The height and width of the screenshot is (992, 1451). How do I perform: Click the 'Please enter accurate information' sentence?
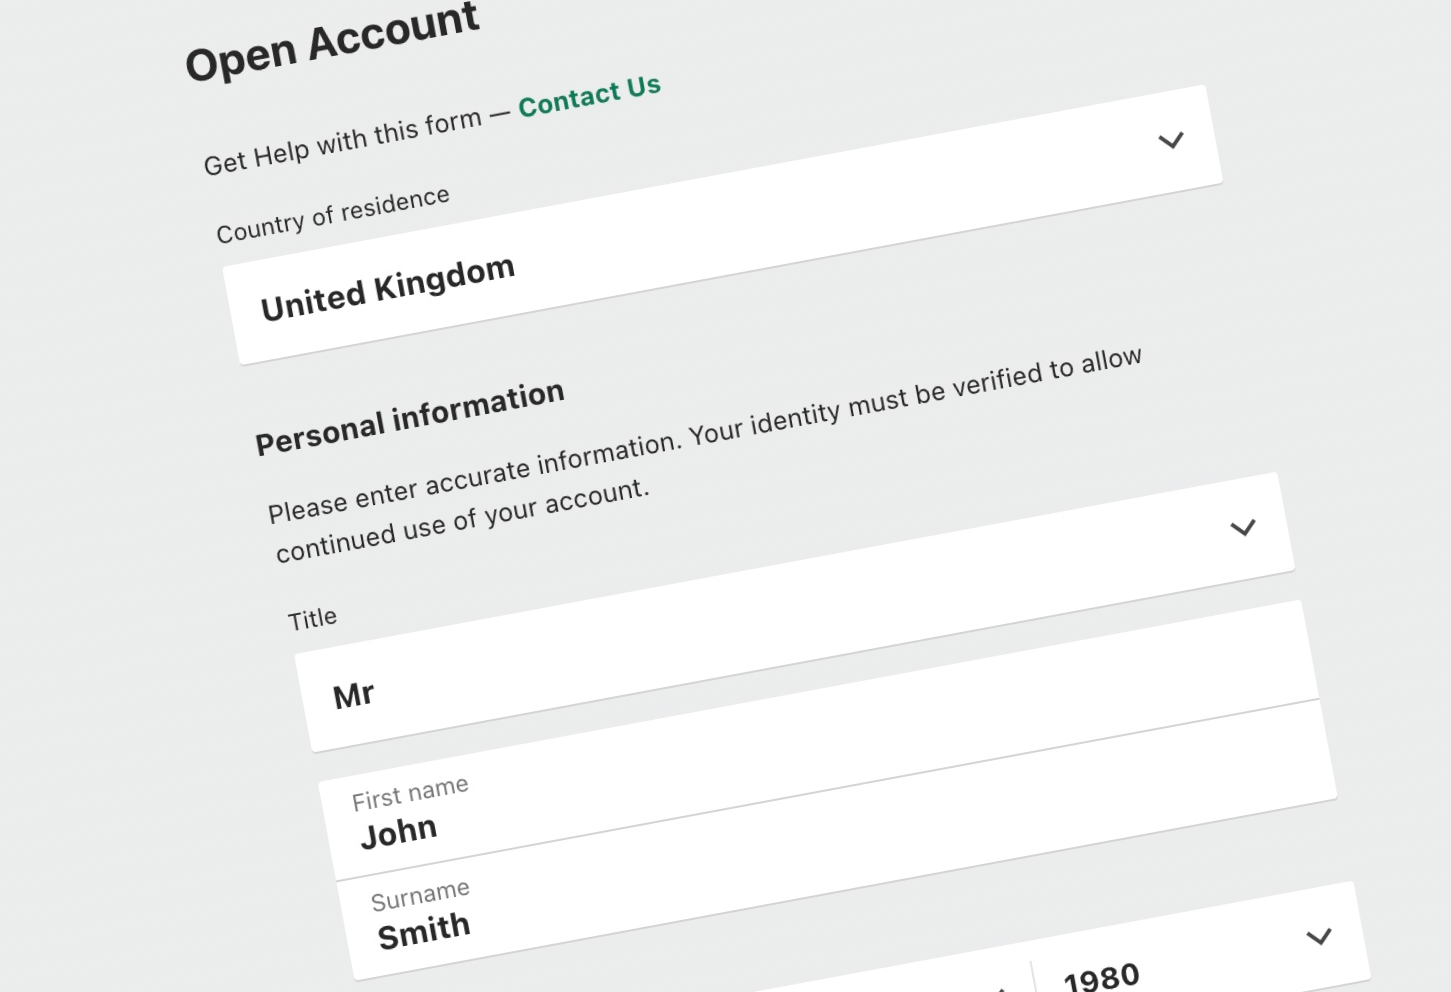pos(472,478)
